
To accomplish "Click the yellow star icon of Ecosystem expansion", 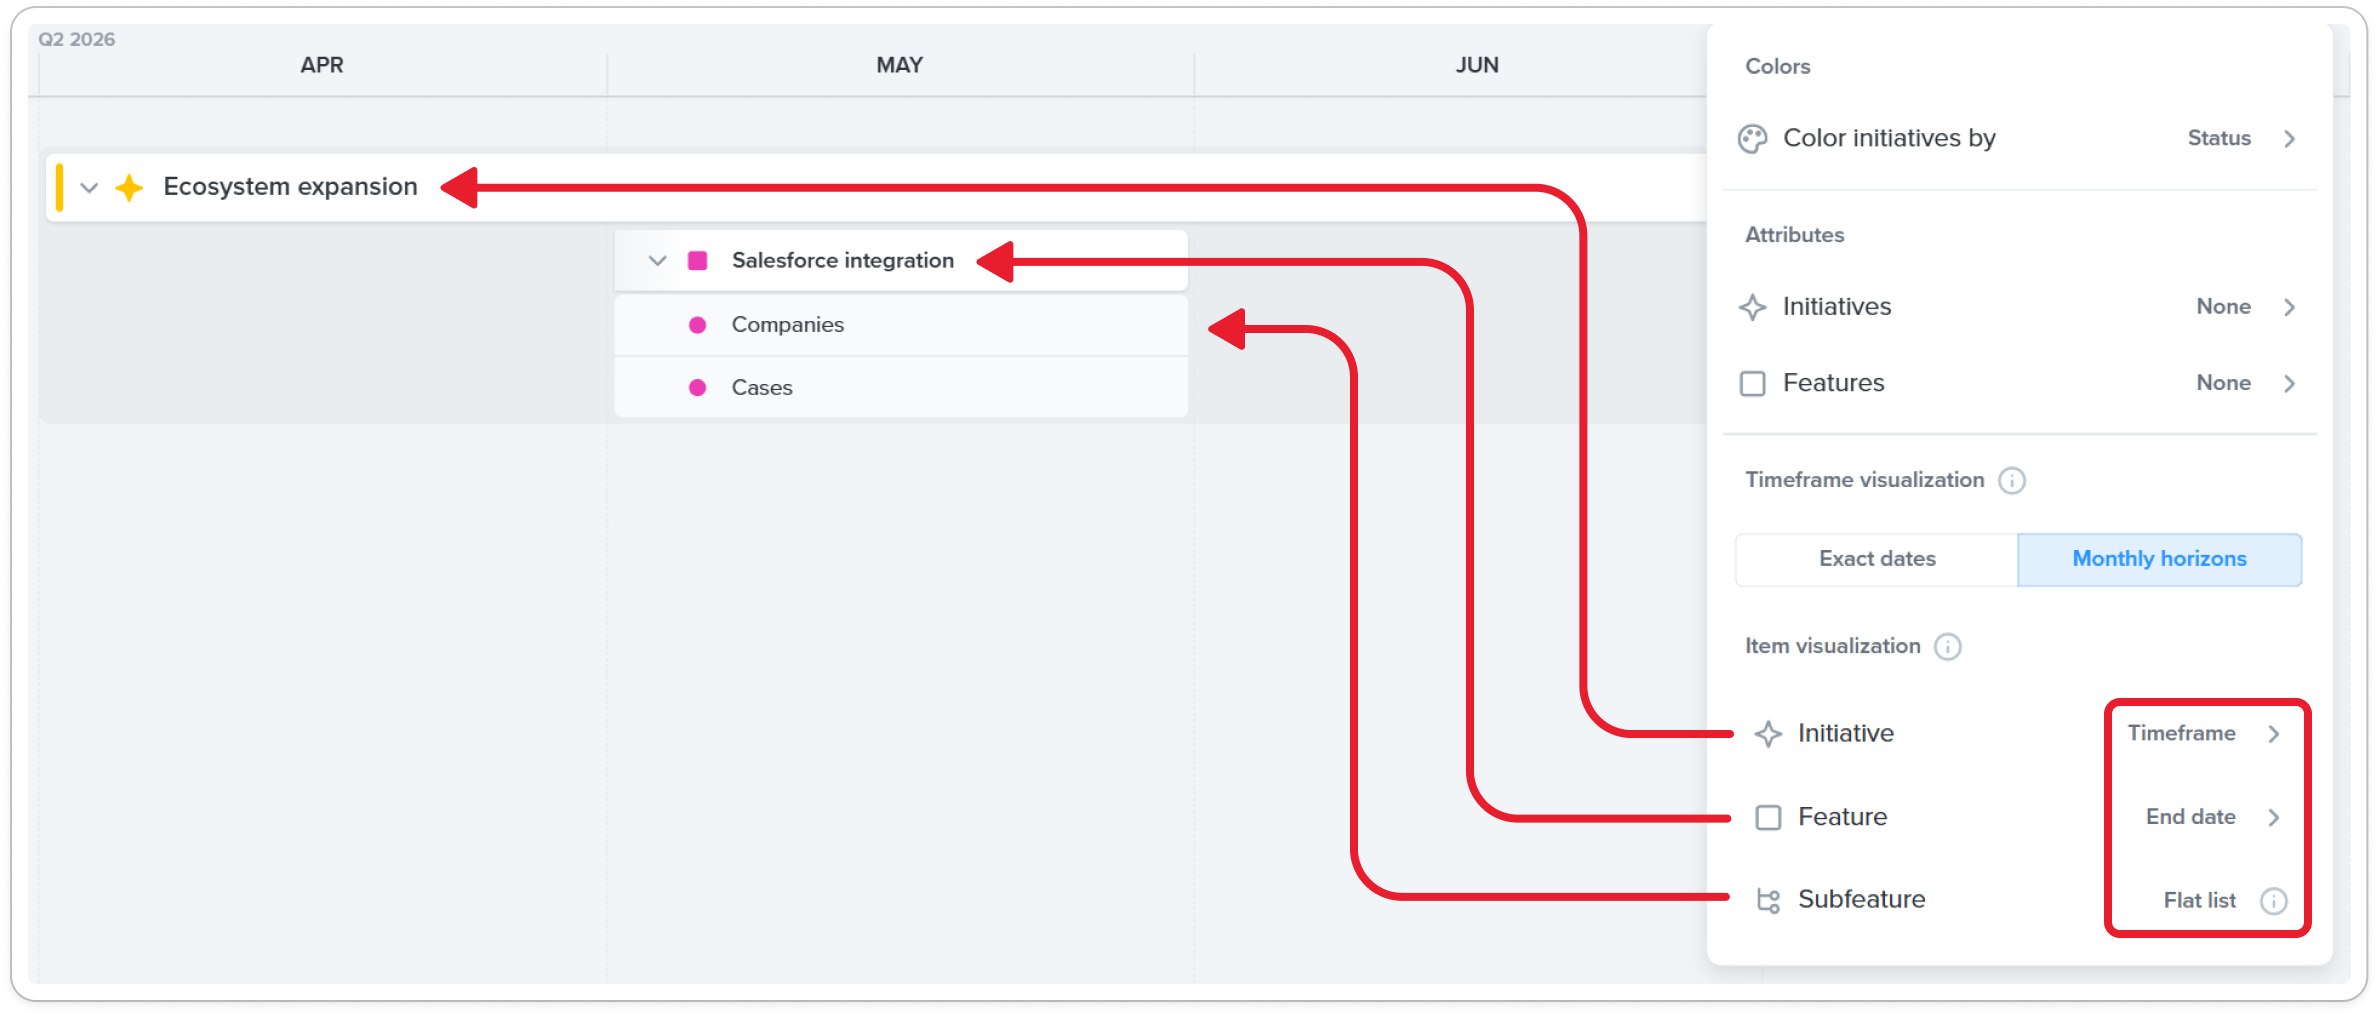I will pos(129,187).
